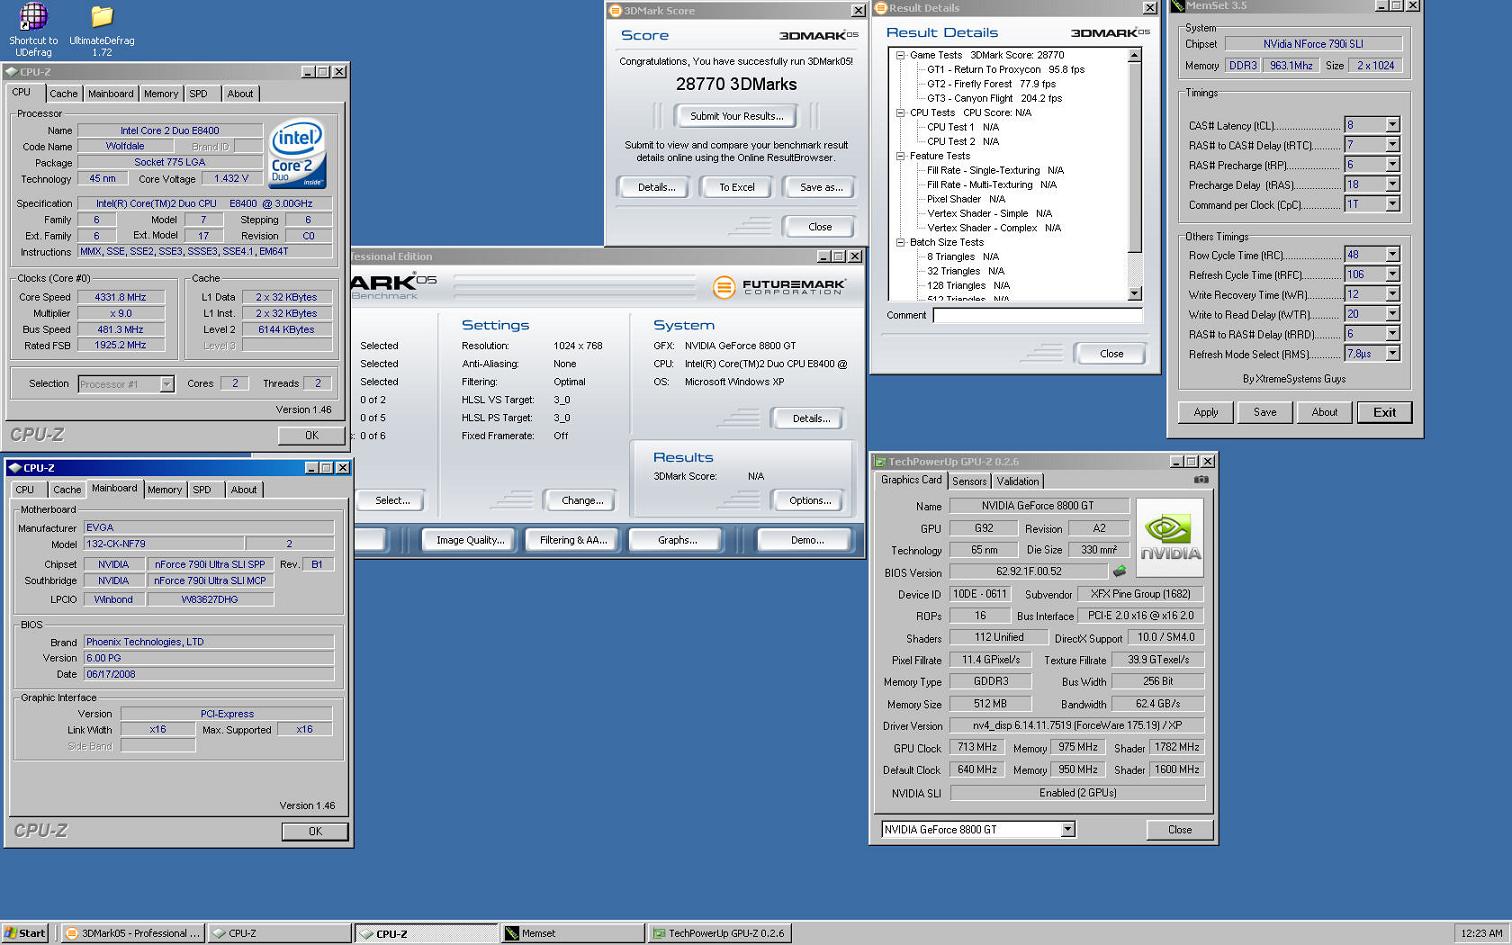The width and height of the screenshot is (1512, 945).
Task: Open the About tab in the lower CPU-Z window
Action: pyautogui.click(x=243, y=489)
